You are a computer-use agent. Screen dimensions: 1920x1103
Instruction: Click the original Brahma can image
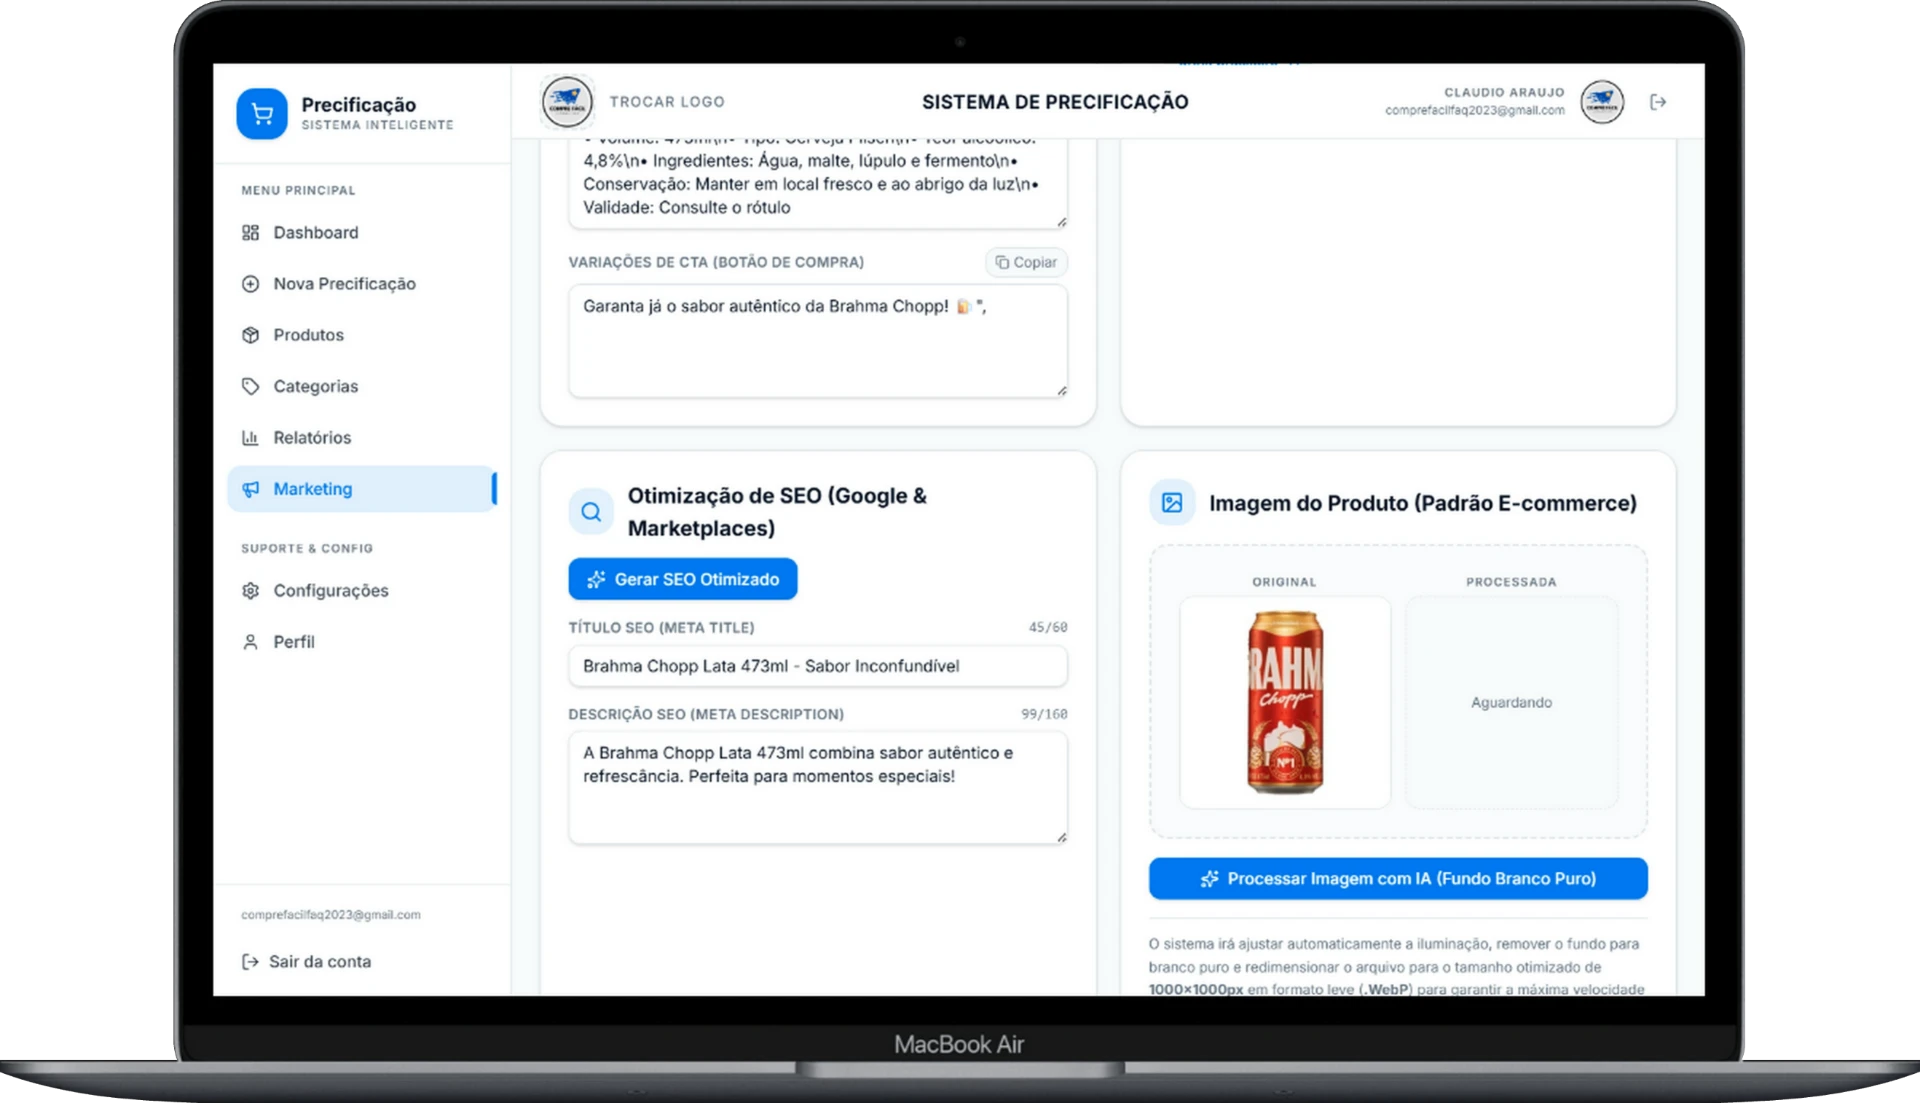[x=1285, y=702]
